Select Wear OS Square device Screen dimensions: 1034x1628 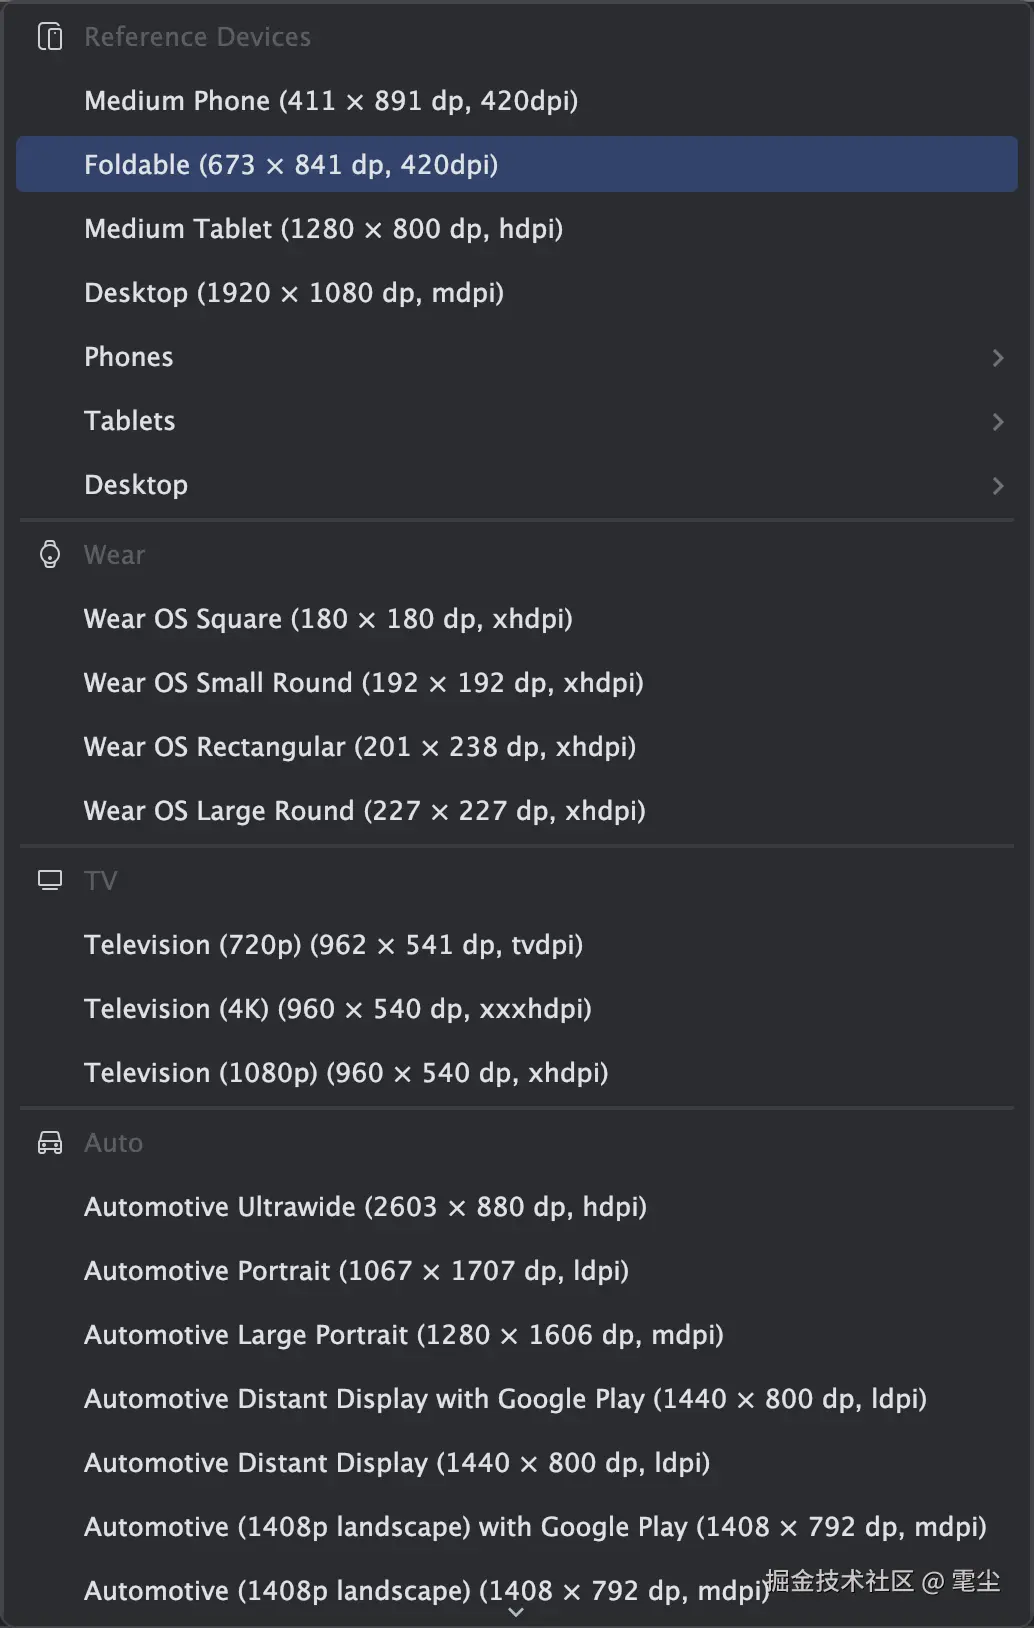[328, 619]
